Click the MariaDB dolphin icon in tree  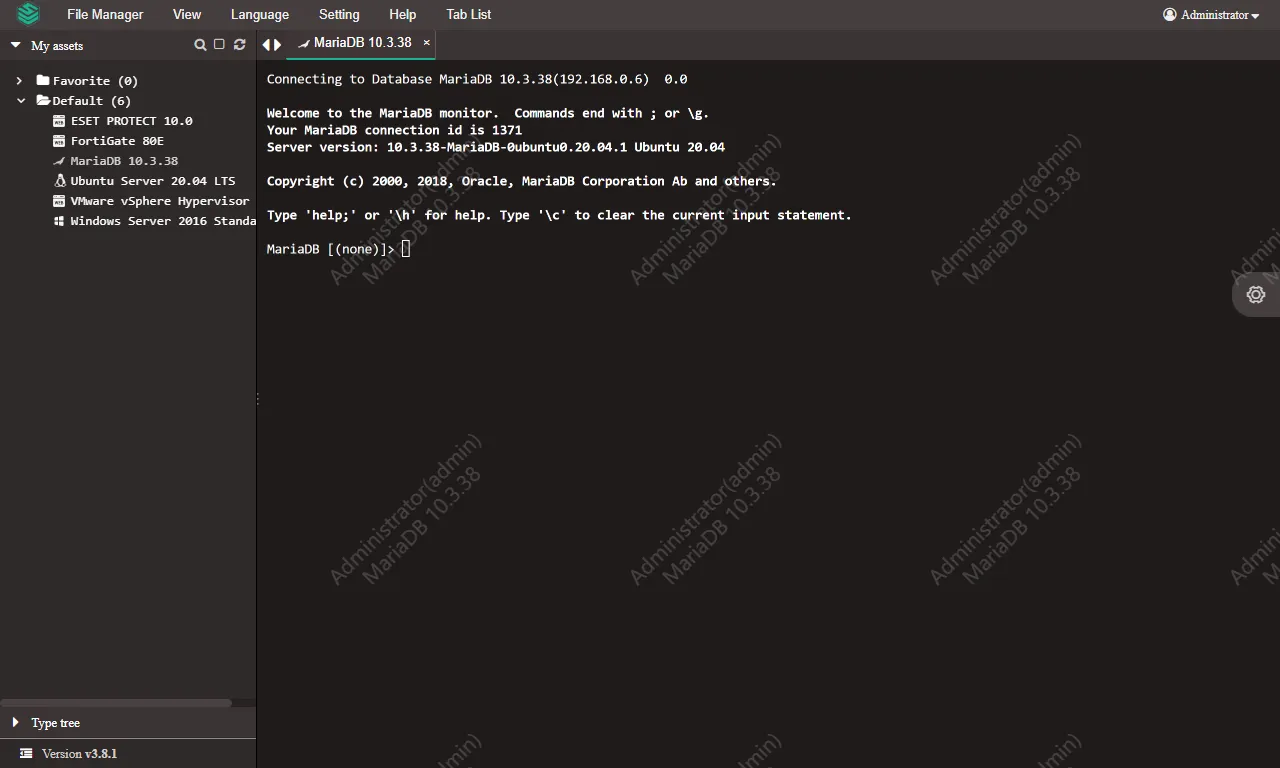(x=59, y=161)
